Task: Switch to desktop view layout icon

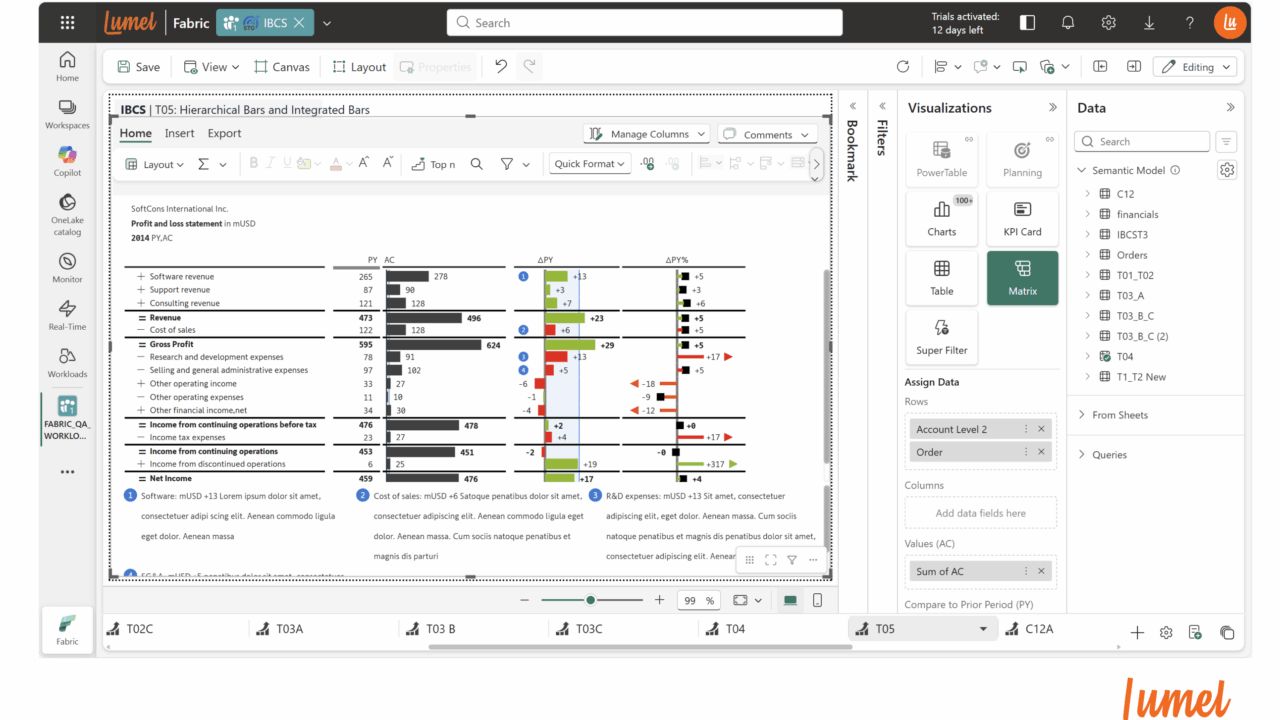Action: coord(791,600)
